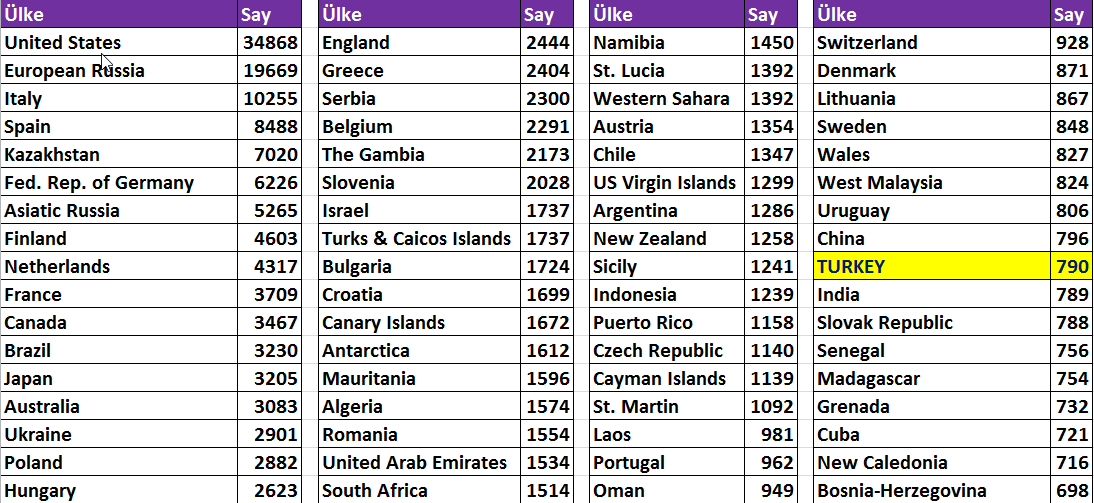This screenshot has height=503, width=1094.
Task: Click the Switzerland cell
Action: click(932, 42)
